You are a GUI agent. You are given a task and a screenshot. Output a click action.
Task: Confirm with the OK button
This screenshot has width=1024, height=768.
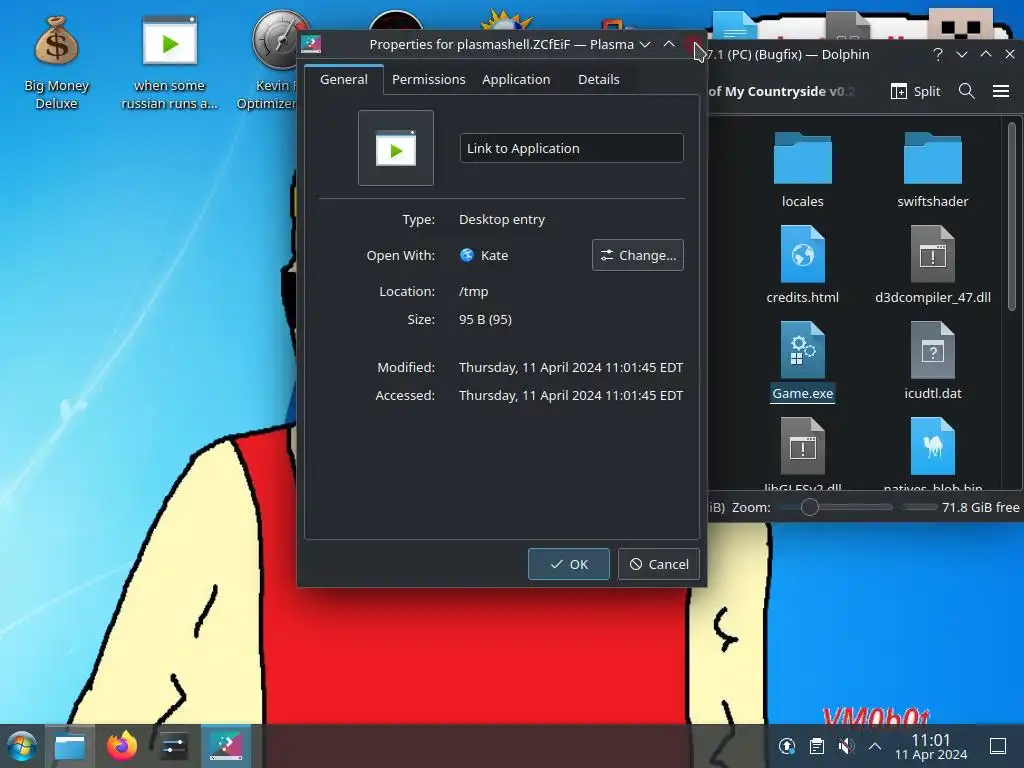[569, 564]
